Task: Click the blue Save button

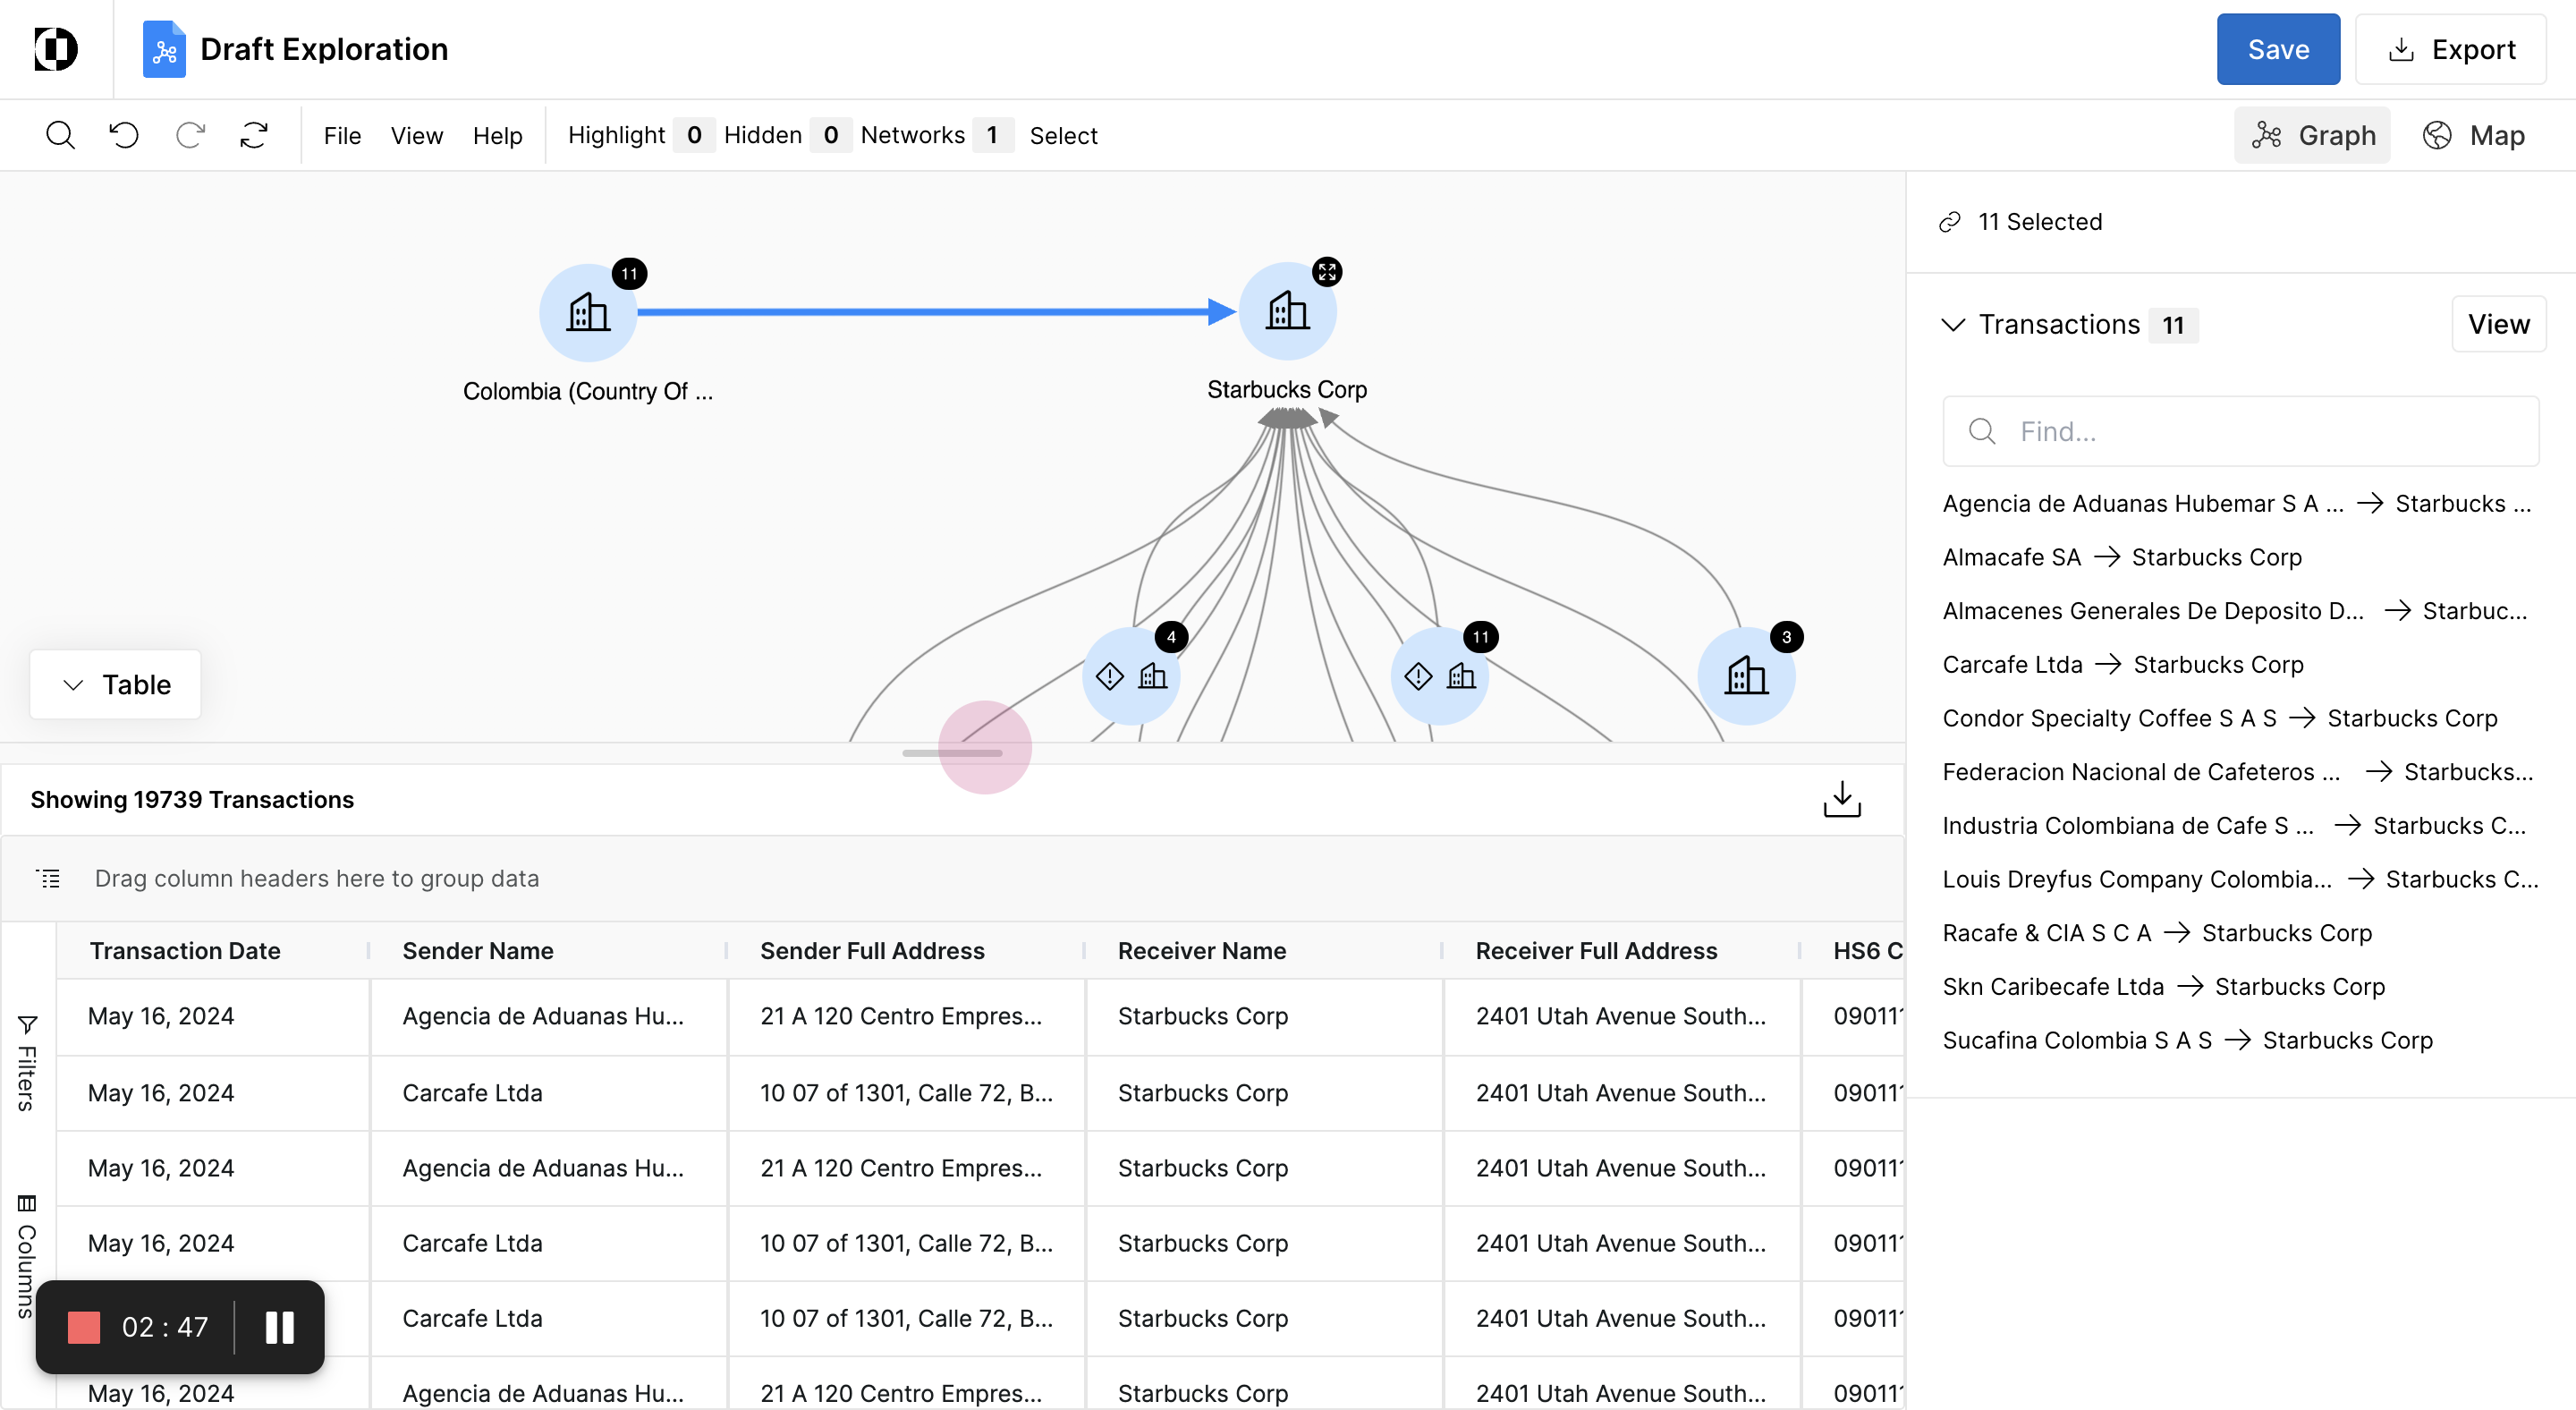Action: tap(2277, 49)
